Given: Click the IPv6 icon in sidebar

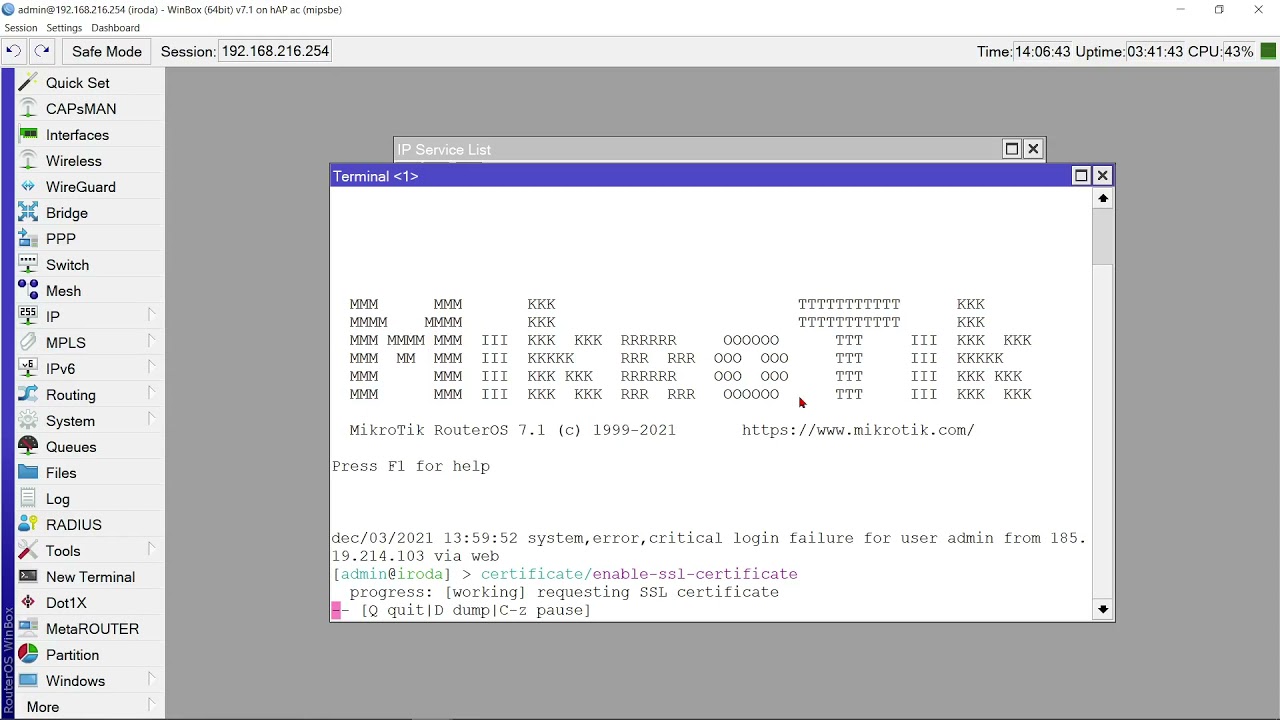Looking at the screenshot, I should (28, 369).
